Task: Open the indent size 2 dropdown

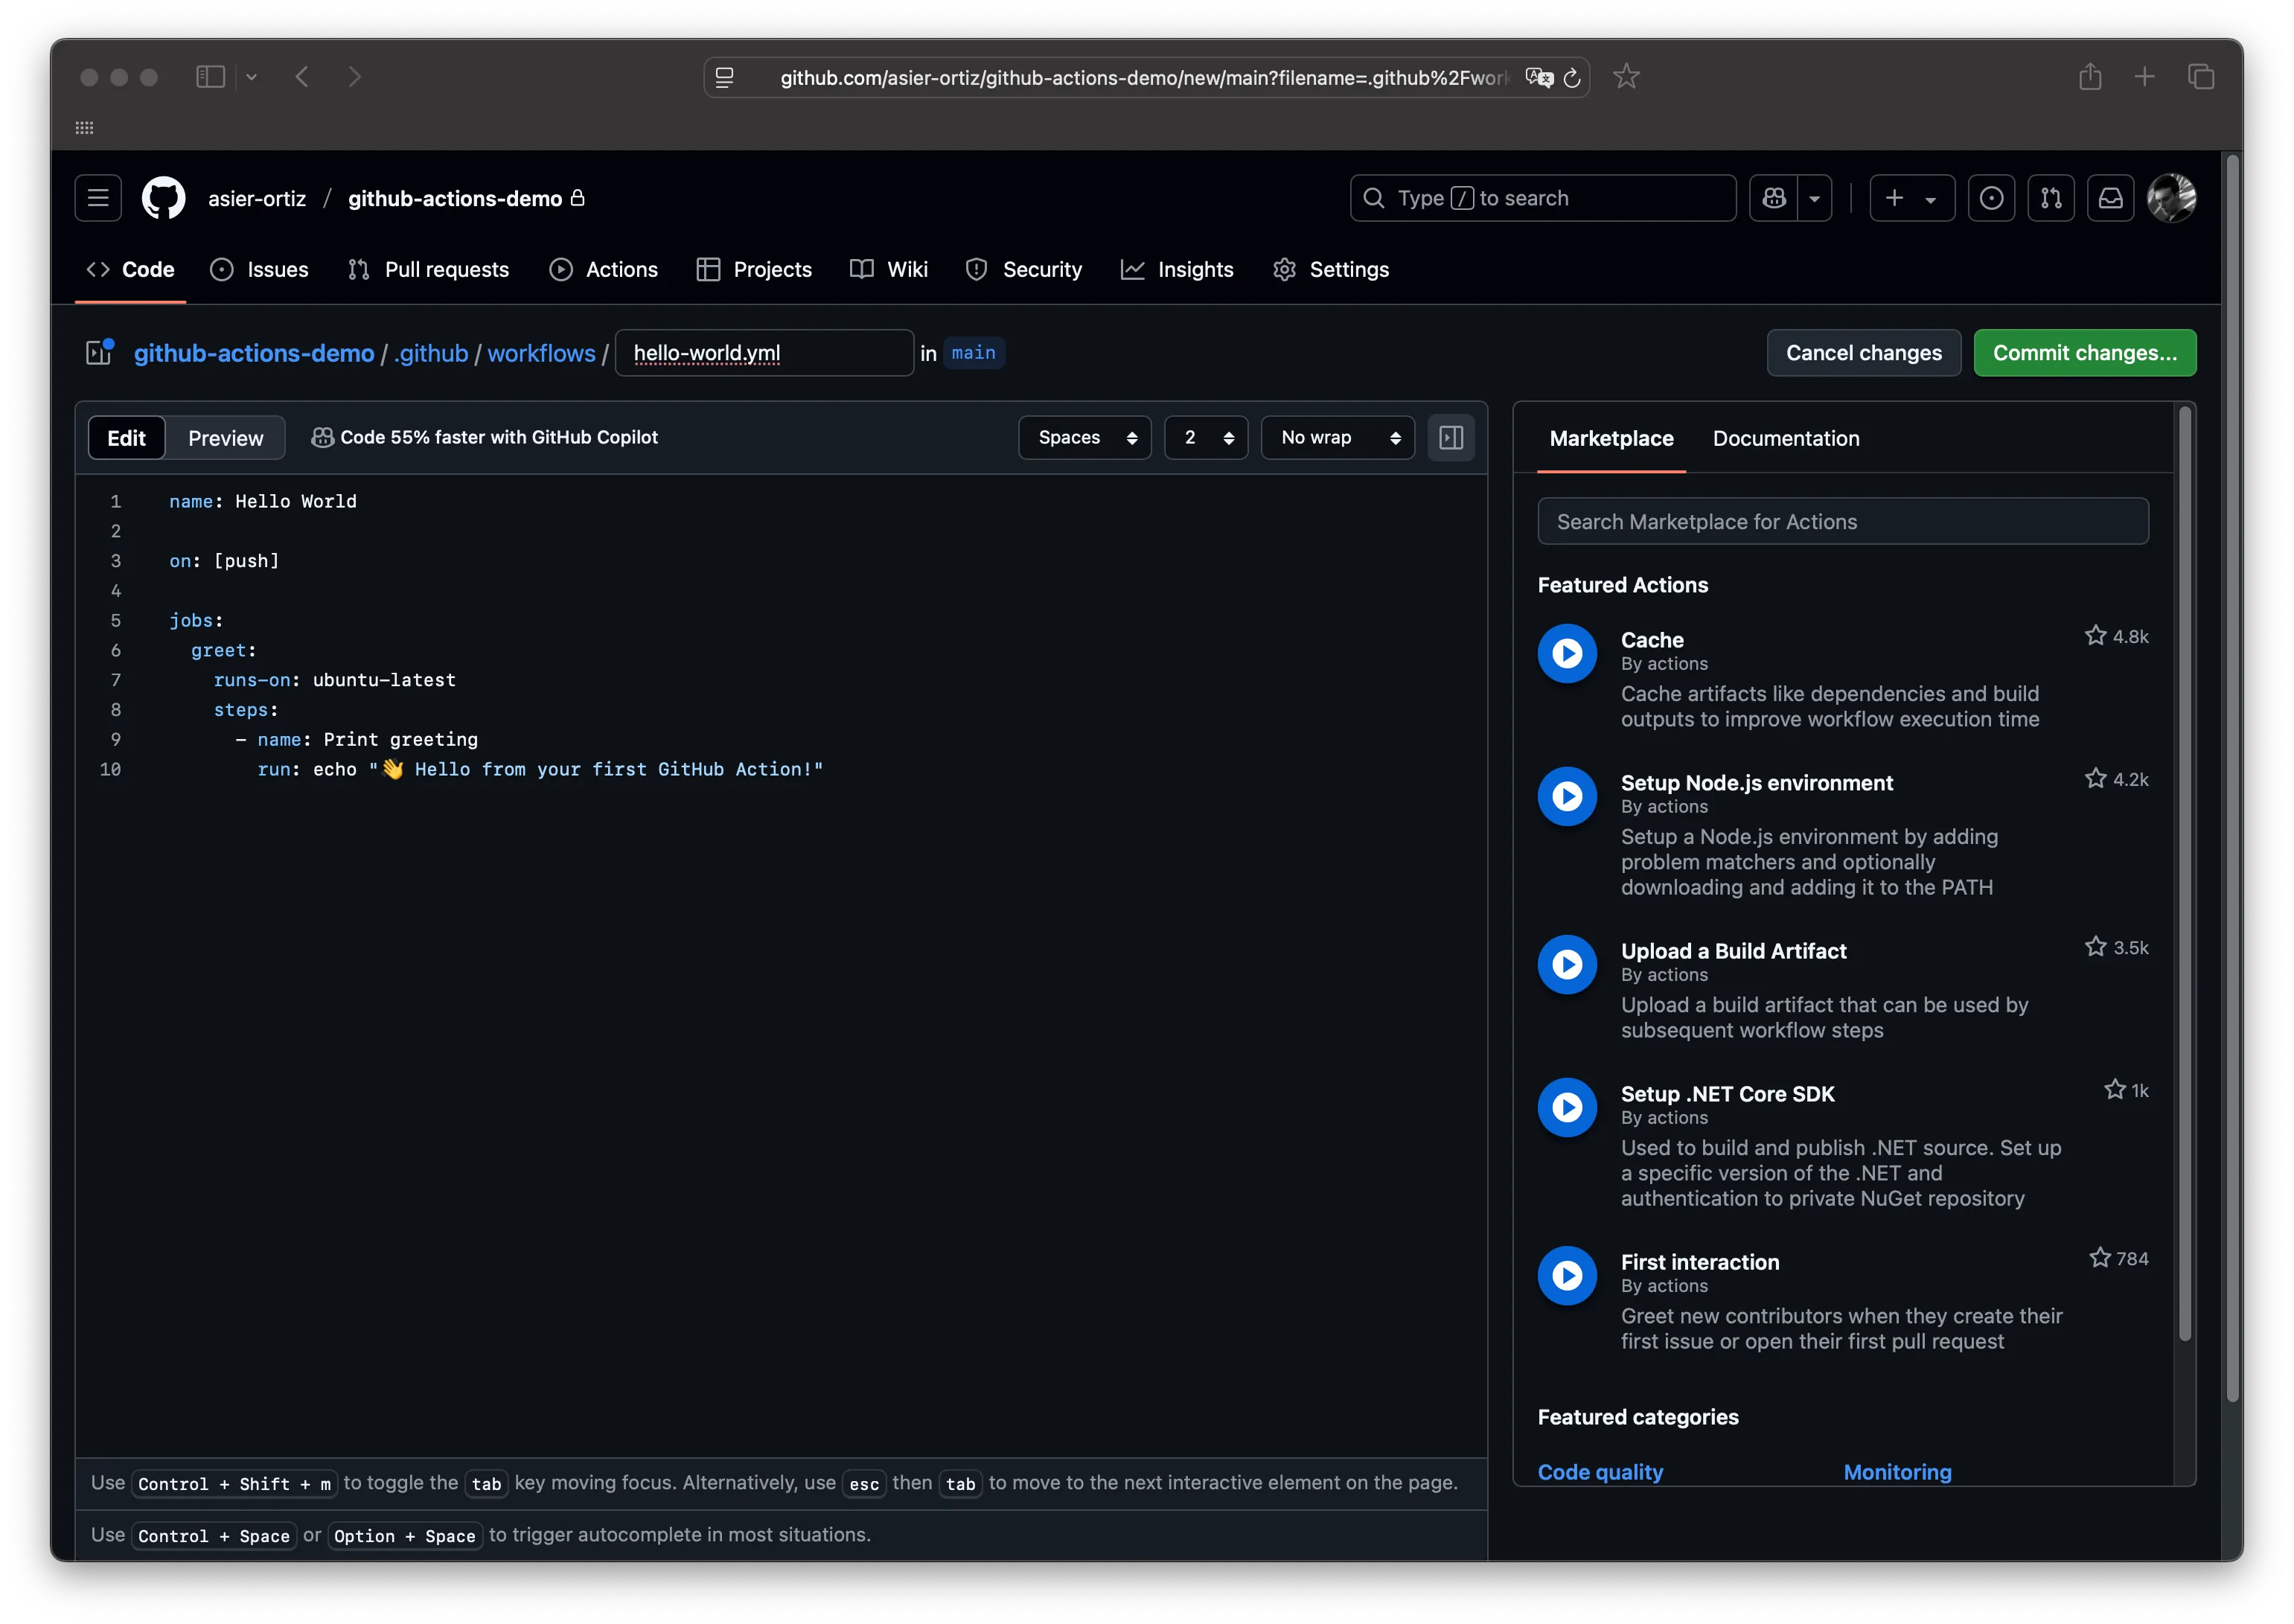Action: (1205, 437)
